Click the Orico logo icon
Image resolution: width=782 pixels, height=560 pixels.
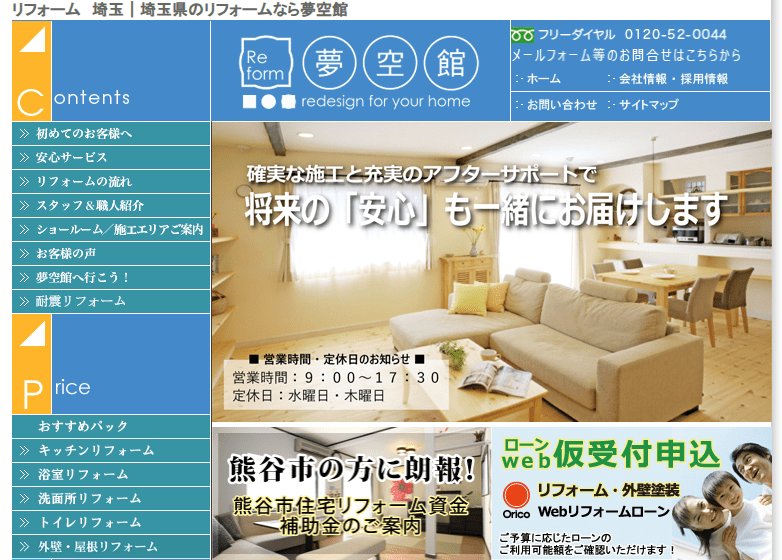[x=516, y=498]
